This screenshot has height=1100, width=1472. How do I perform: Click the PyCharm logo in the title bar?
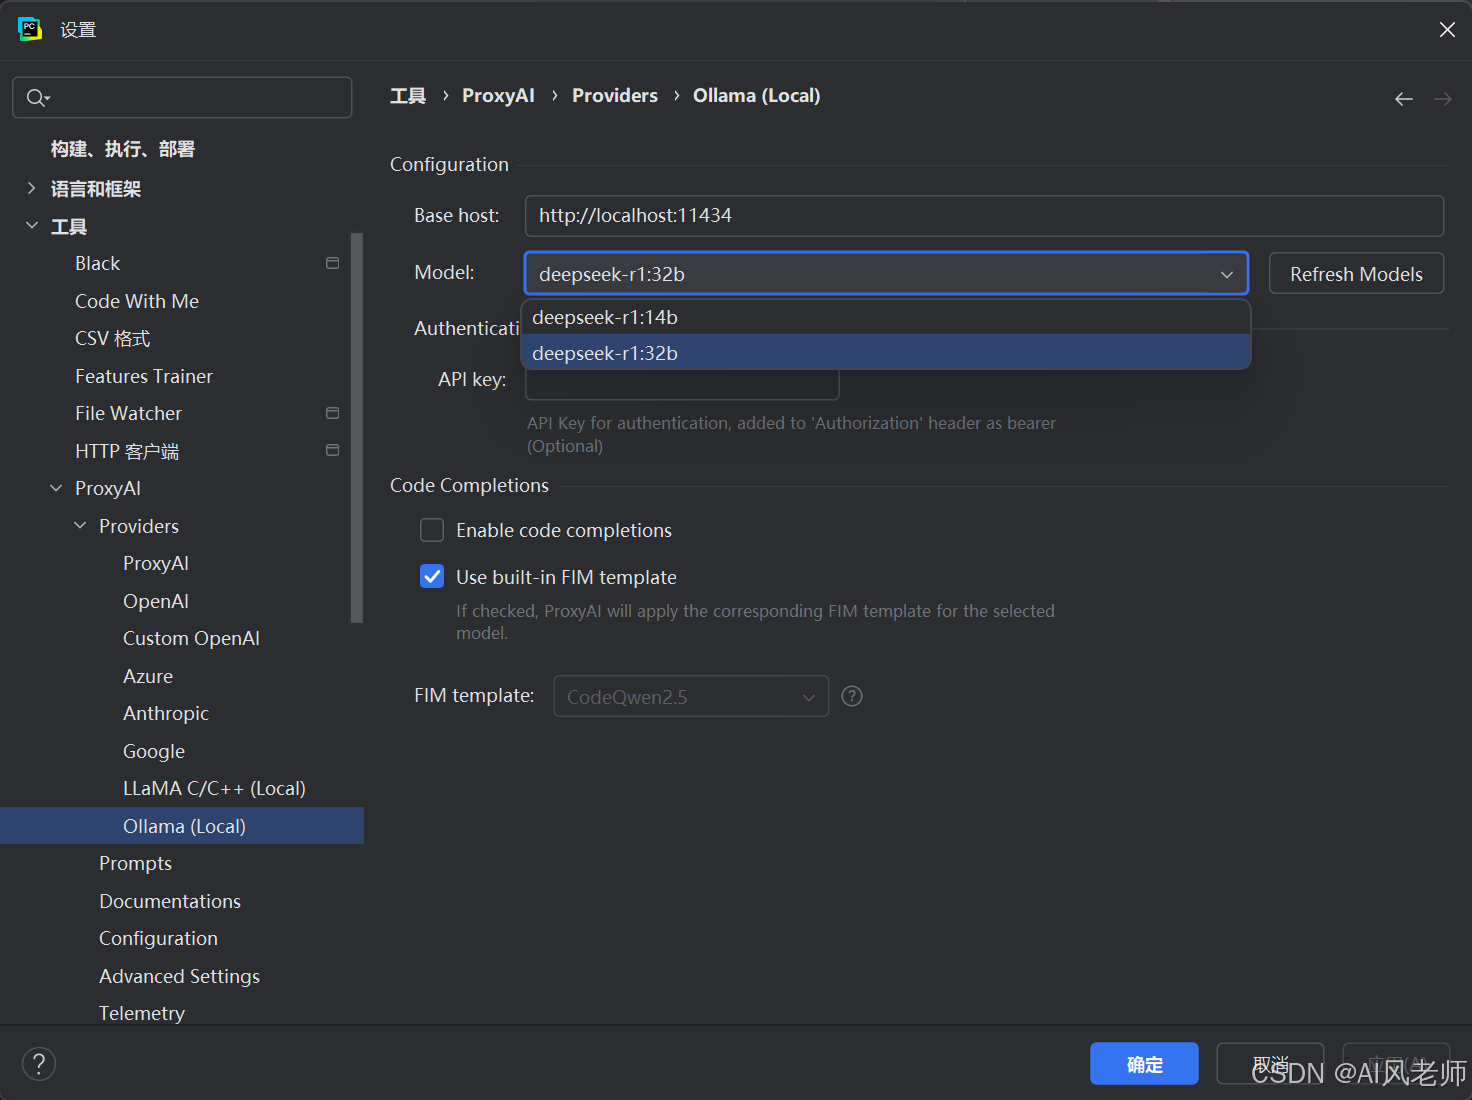tap(30, 29)
